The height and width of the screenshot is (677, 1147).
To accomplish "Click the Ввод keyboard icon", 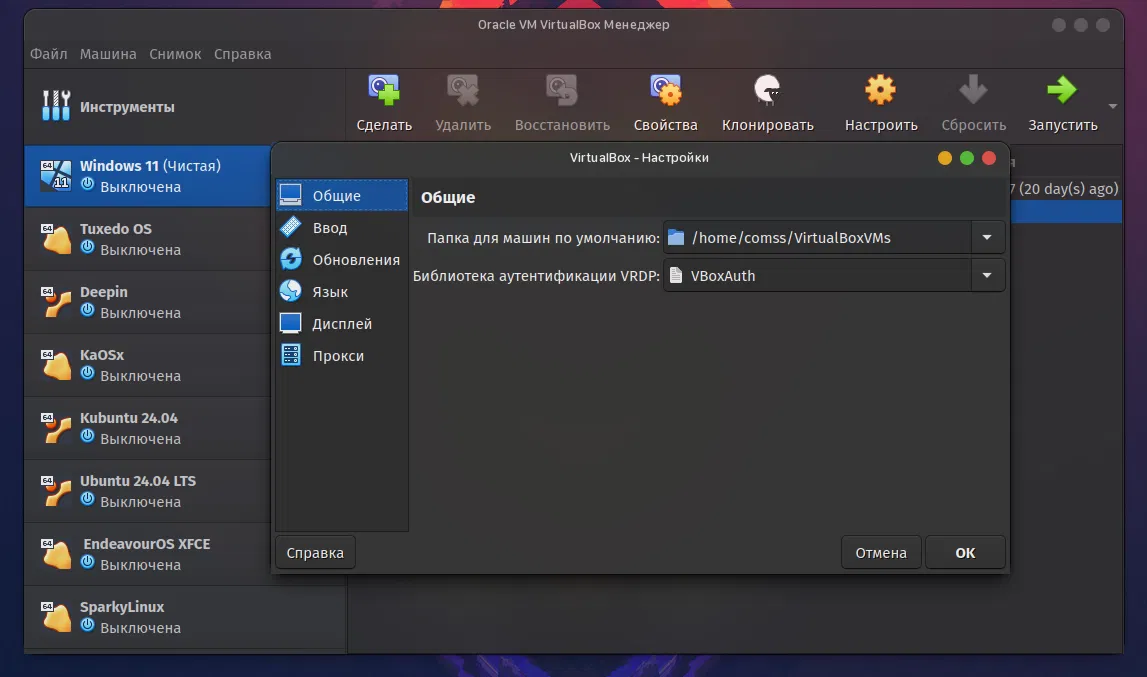I will pos(290,227).
